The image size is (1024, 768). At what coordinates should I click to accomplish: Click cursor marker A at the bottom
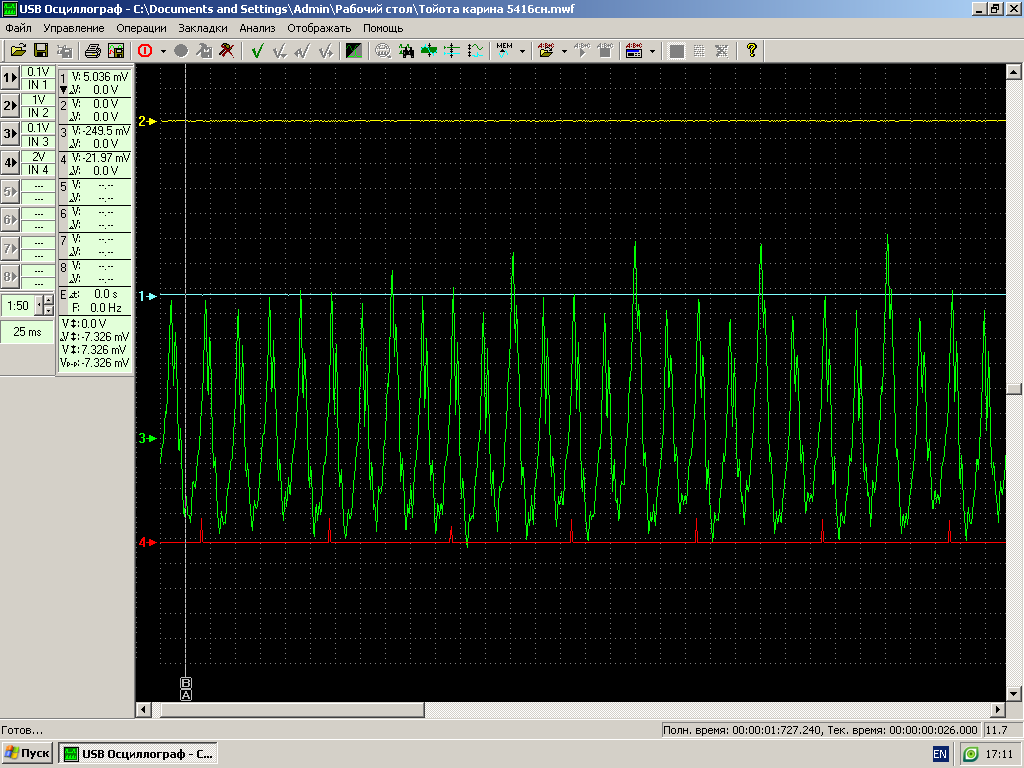(x=186, y=696)
